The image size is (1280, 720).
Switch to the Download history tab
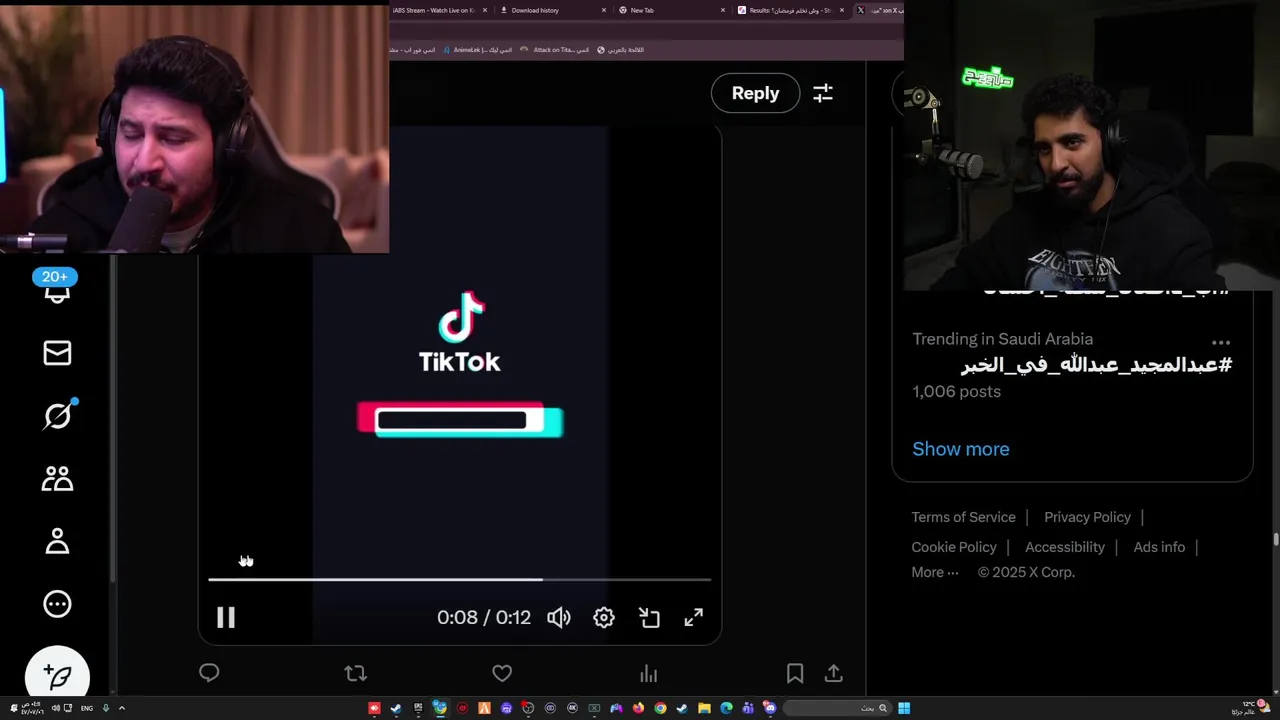coord(548,10)
